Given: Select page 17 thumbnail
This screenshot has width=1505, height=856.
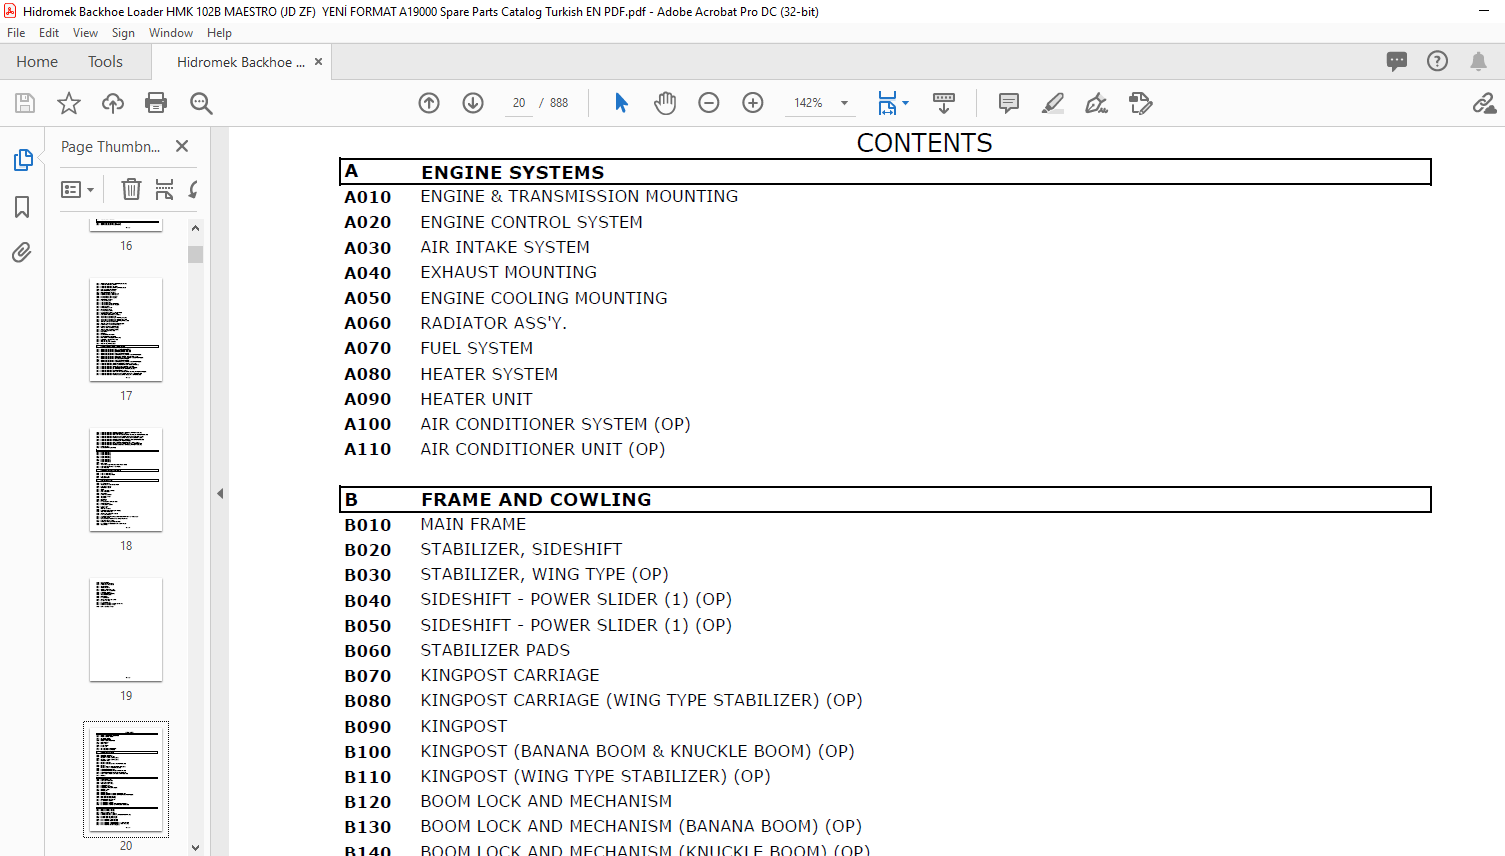Looking at the screenshot, I should tap(126, 330).
